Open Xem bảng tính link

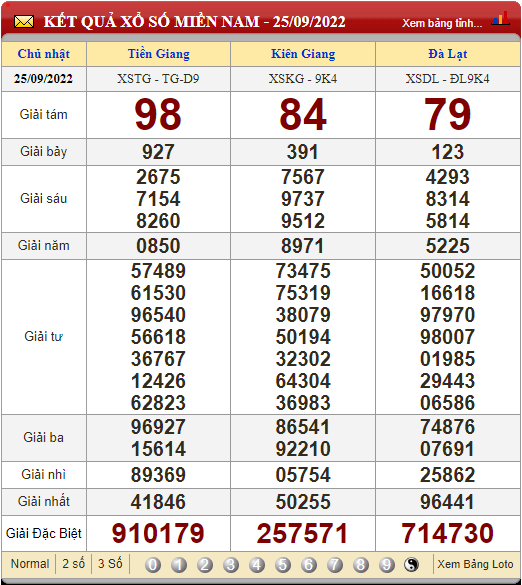click(442, 23)
